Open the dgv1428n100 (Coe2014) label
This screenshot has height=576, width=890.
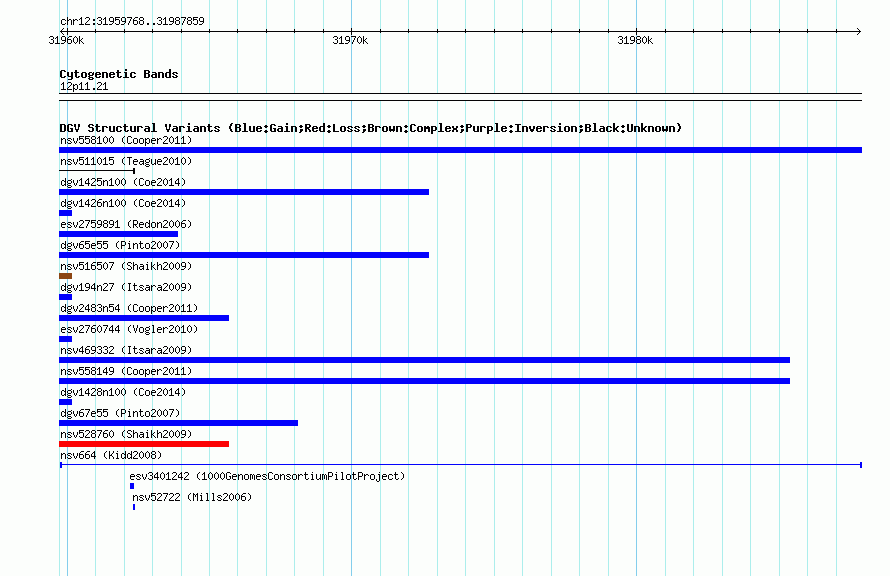(x=123, y=392)
